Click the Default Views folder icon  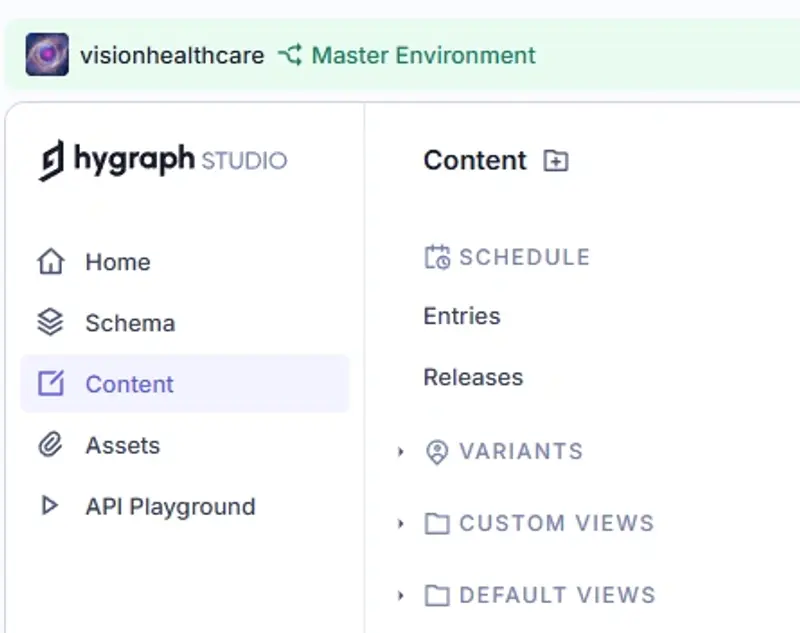click(x=437, y=595)
